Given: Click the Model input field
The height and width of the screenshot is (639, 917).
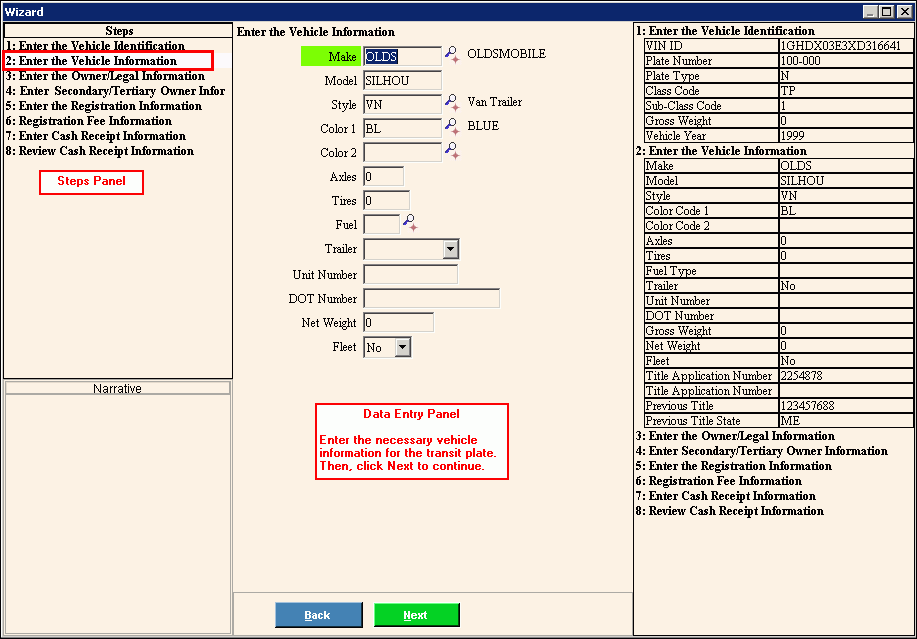Looking at the screenshot, I should [x=402, y=81].
